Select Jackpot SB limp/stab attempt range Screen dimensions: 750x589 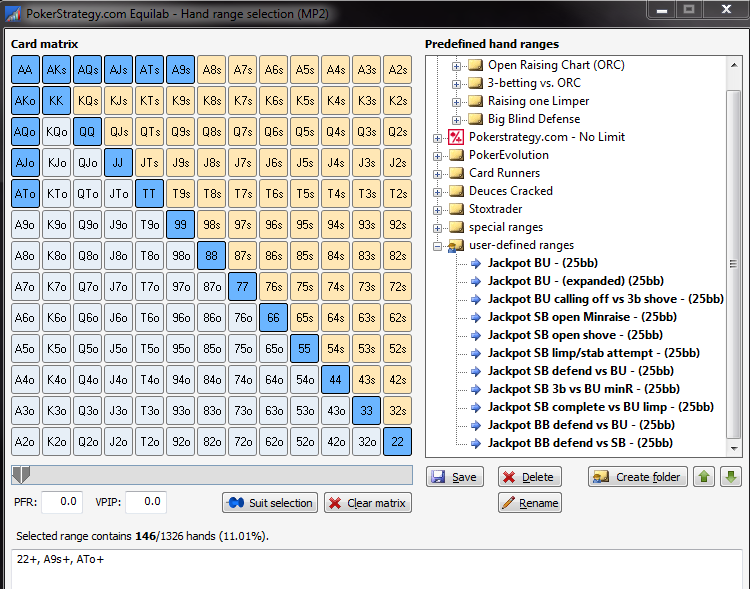(594, 353)
